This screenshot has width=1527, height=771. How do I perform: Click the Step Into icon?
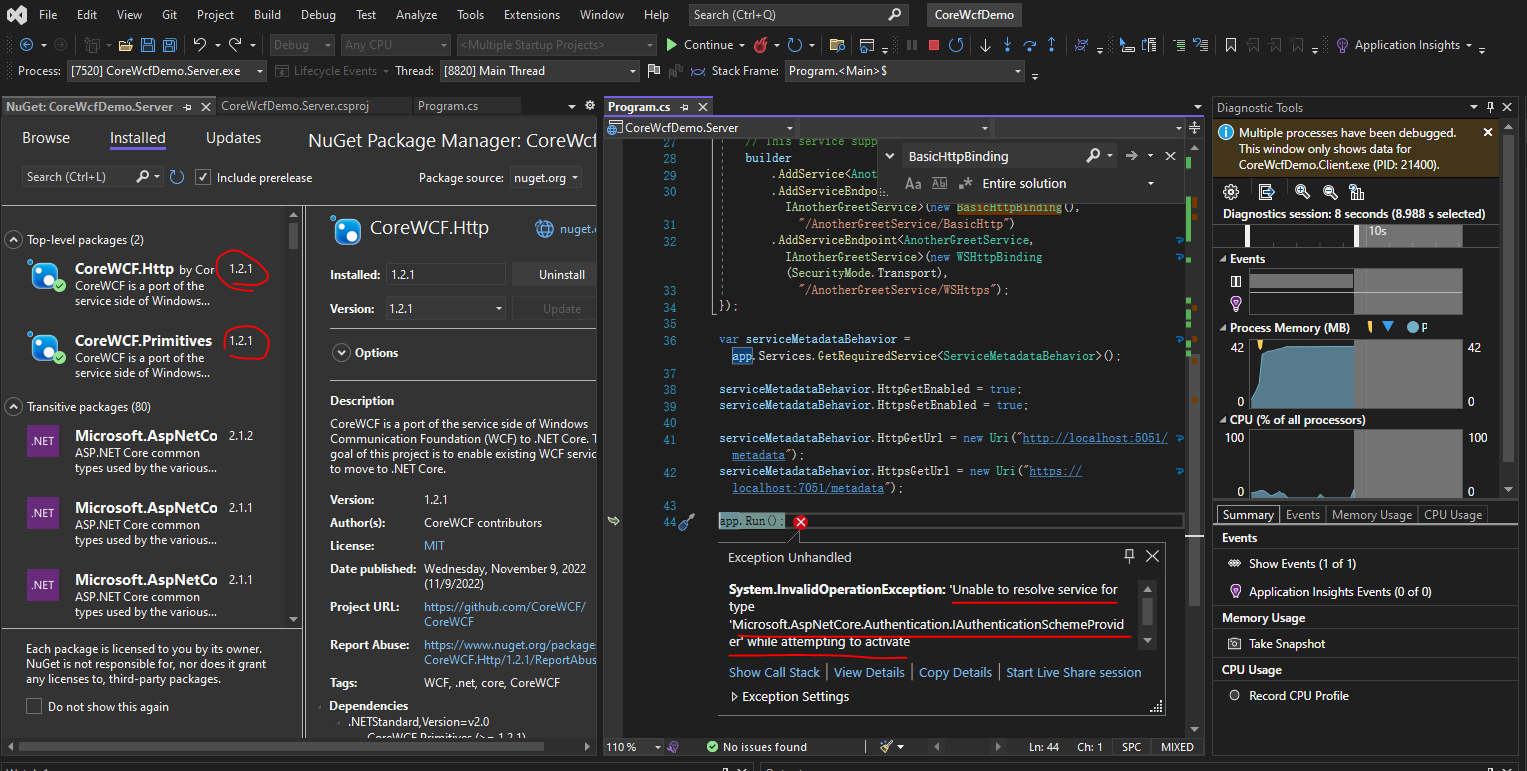click(x=1007, y=45)
